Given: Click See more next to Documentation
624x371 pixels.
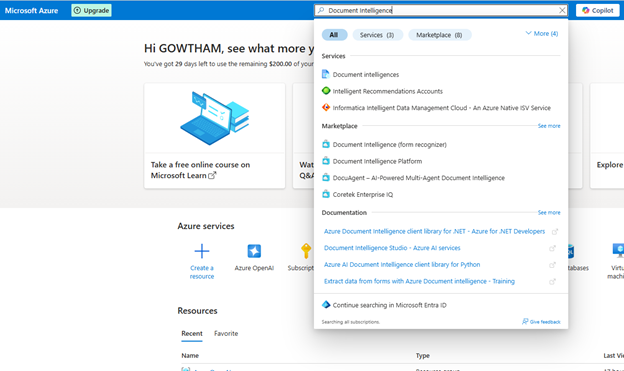Looking at the screenshot, I should [x=549, y=213].
